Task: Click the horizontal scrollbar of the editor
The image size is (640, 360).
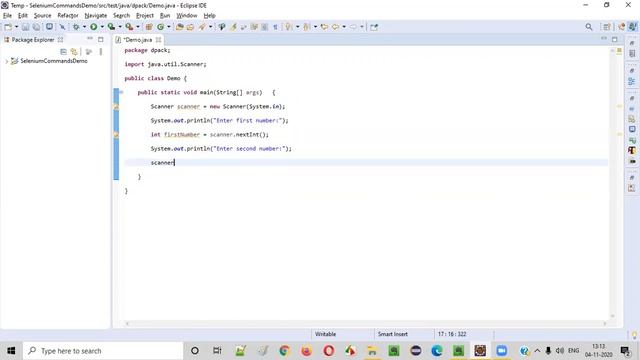Action: pos(366,323)
